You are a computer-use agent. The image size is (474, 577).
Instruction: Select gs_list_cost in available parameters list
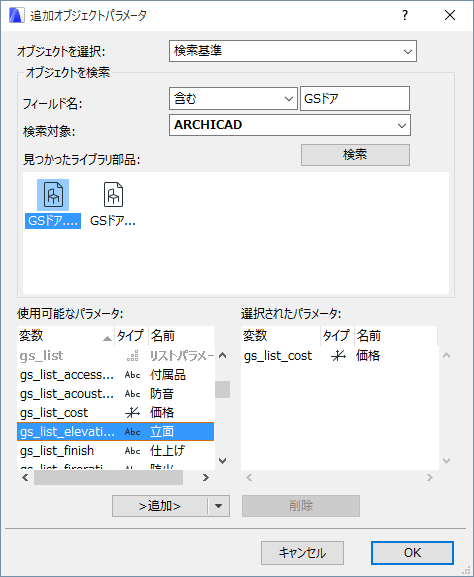click(116, 413)
